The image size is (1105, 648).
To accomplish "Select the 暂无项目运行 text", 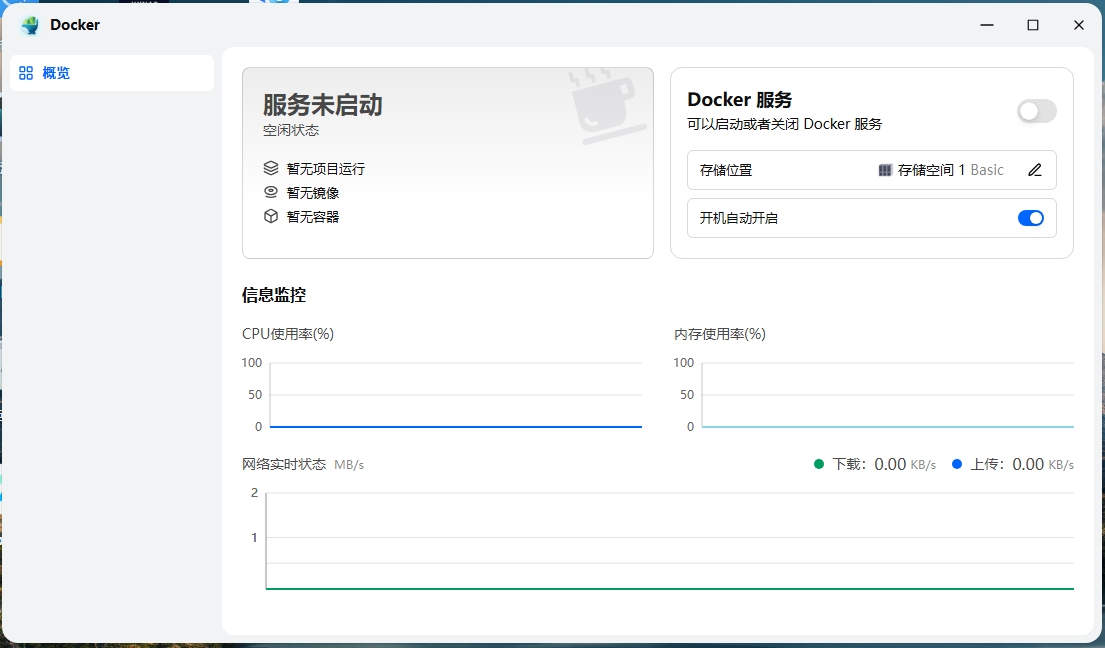I will [326, 169].
